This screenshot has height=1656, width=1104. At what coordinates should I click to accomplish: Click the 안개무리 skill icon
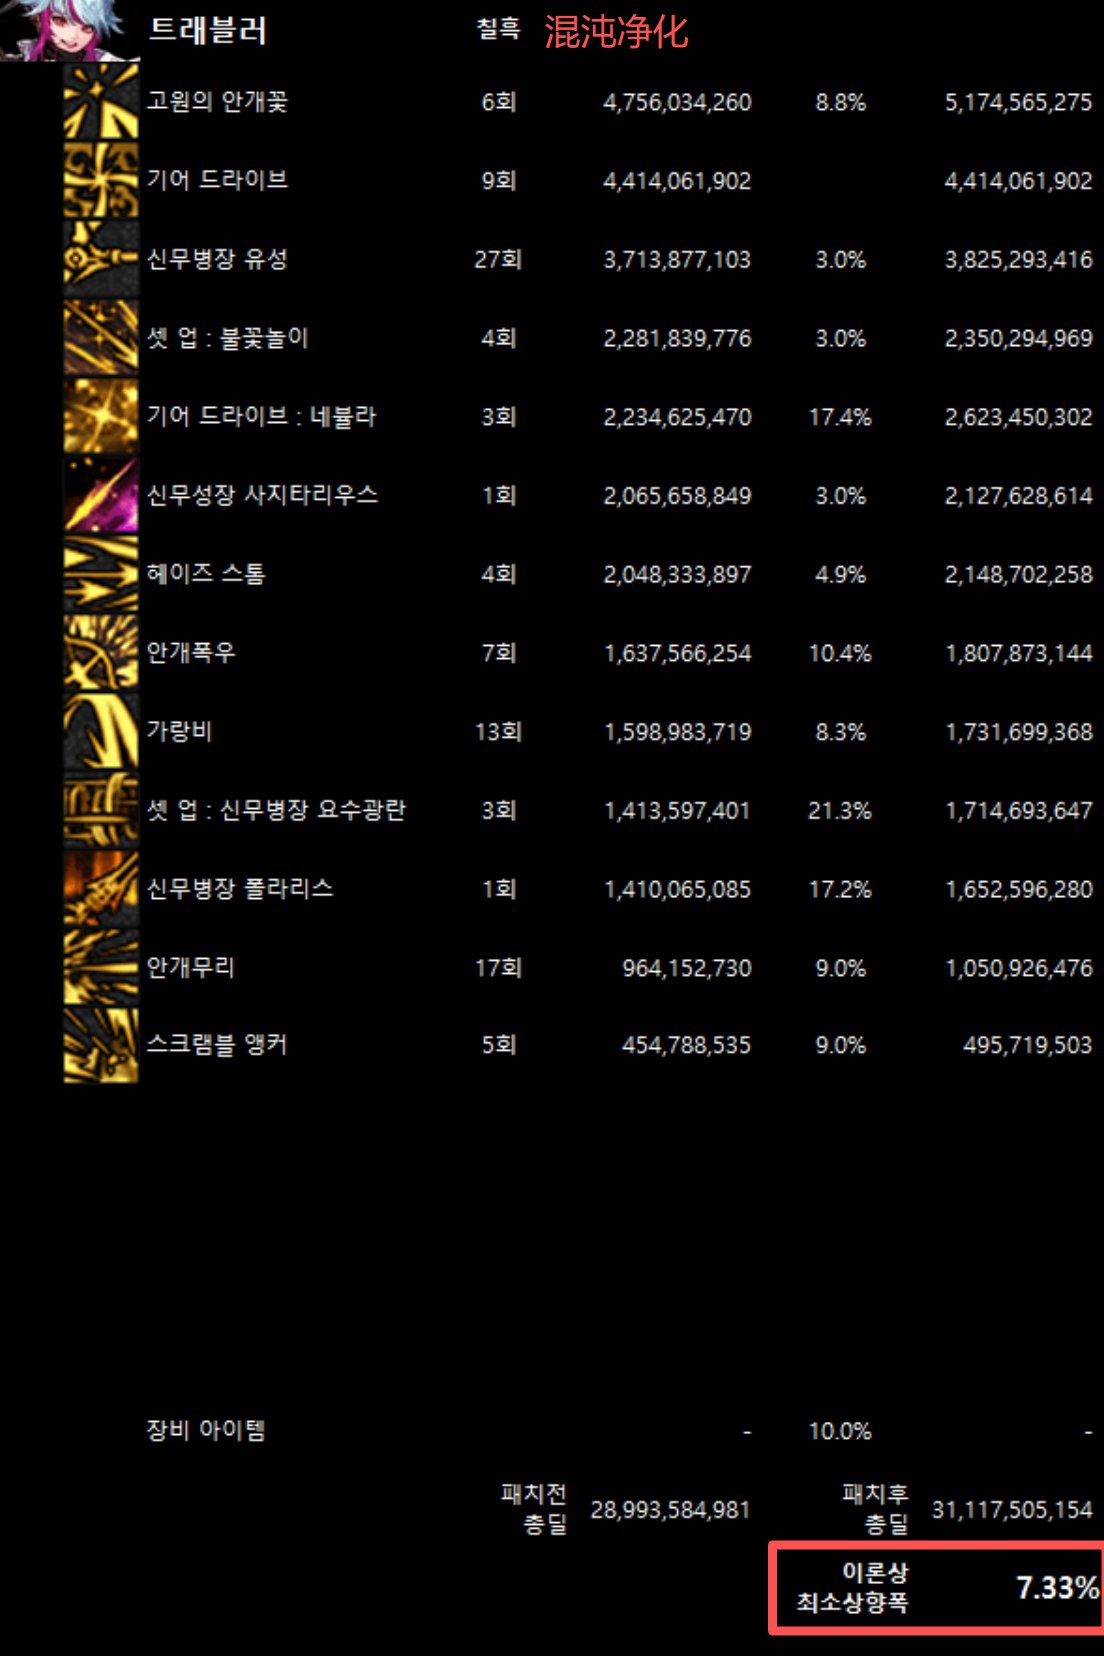click(x=101, y=967)
